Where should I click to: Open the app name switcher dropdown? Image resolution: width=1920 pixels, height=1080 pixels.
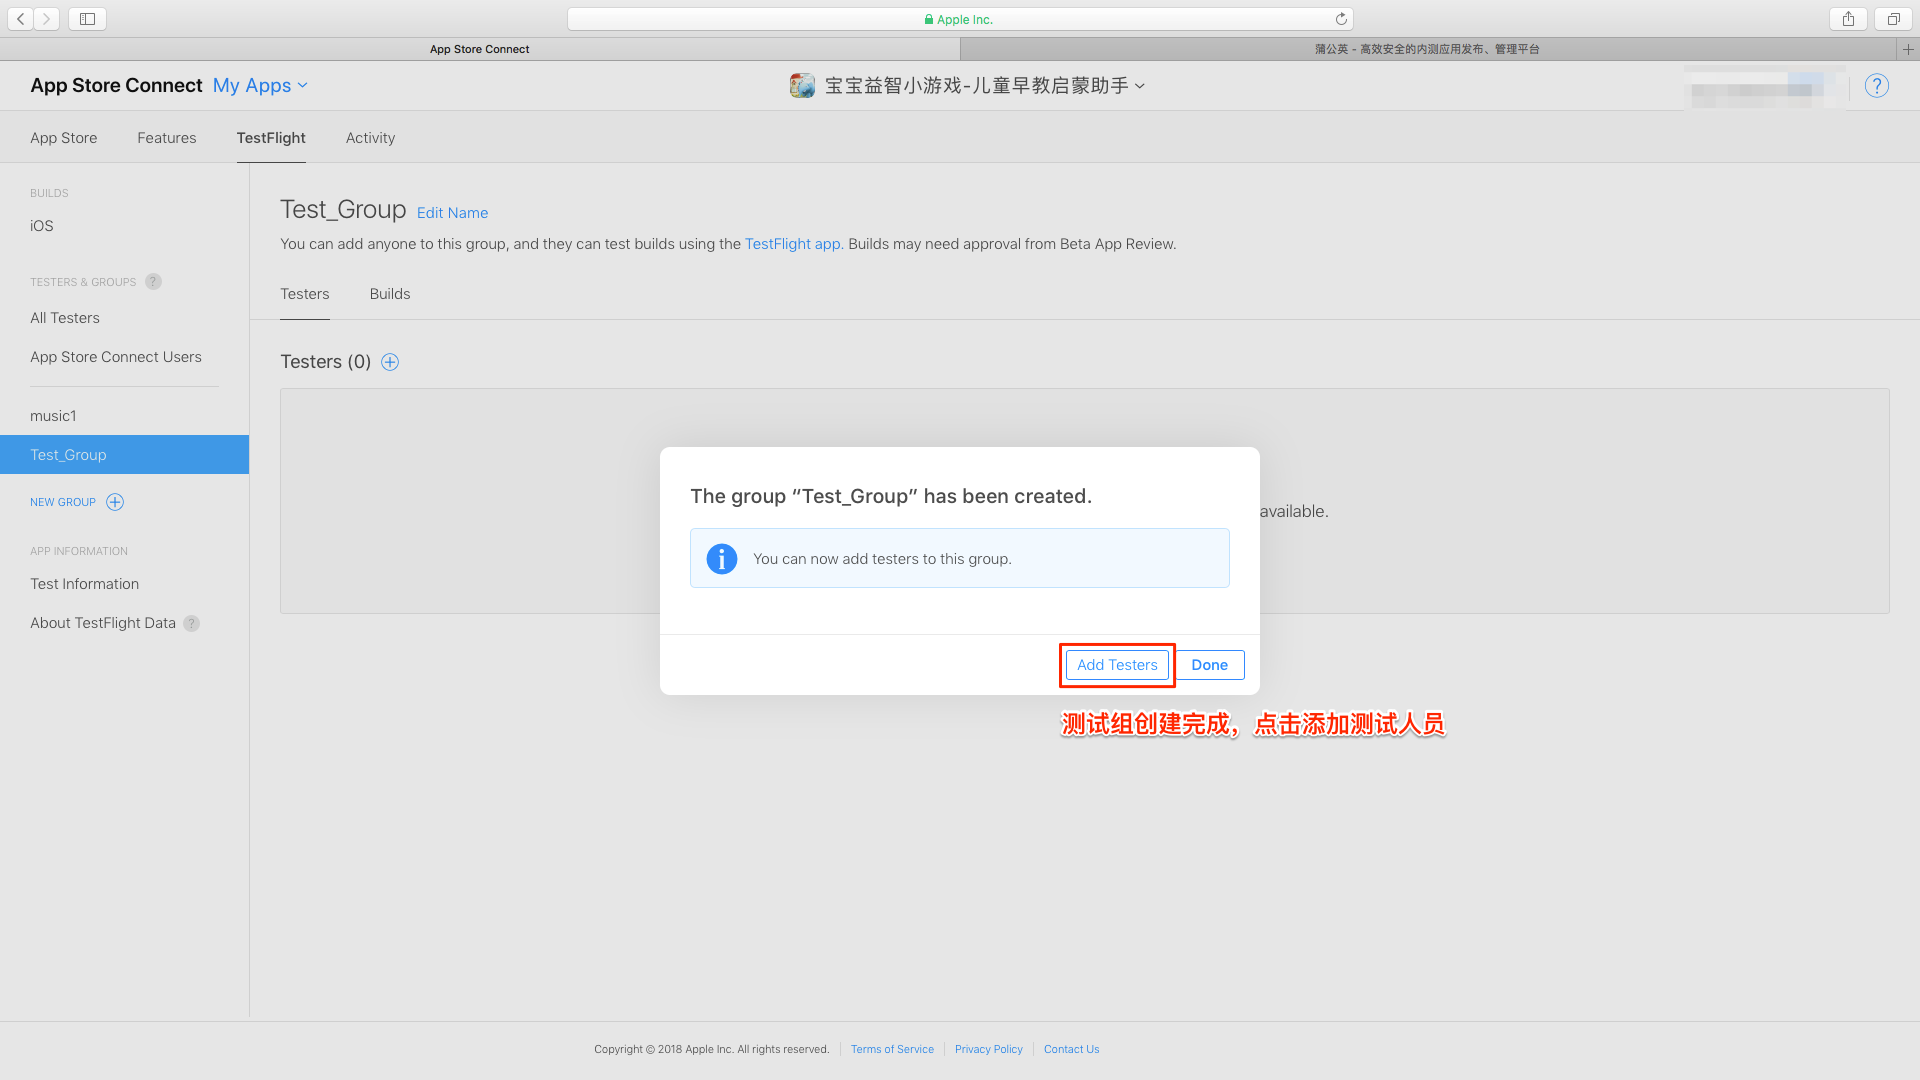(x=985, y=86)
